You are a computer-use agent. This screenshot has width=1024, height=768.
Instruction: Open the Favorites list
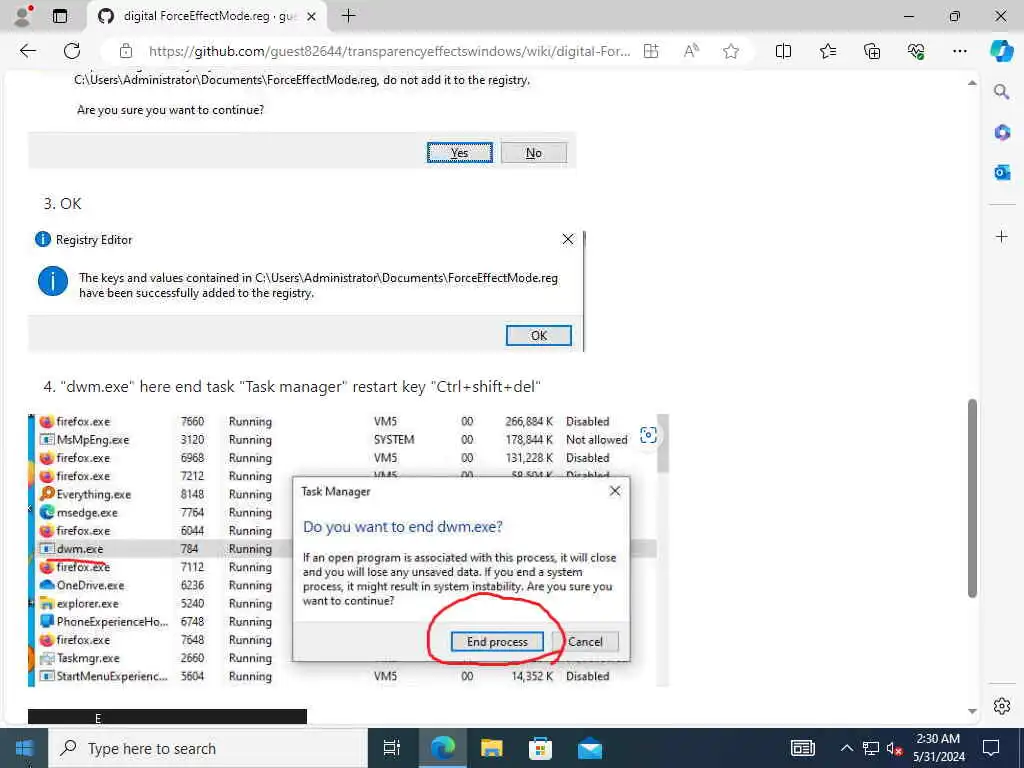coord(827,51)
